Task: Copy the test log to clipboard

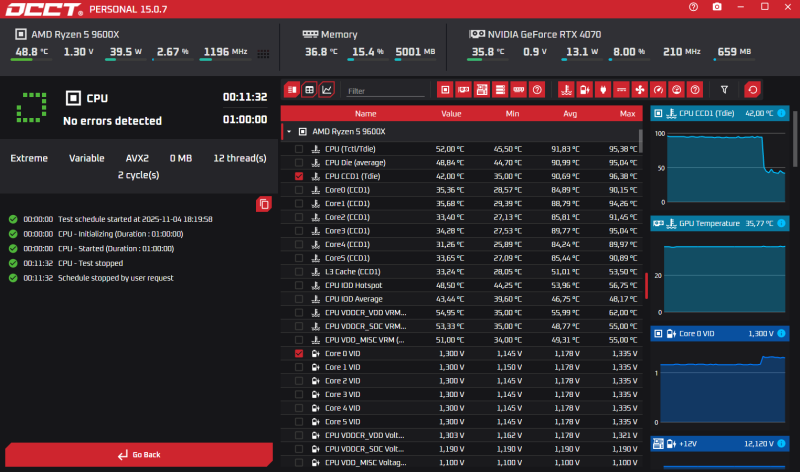Action: pos(264,204)
